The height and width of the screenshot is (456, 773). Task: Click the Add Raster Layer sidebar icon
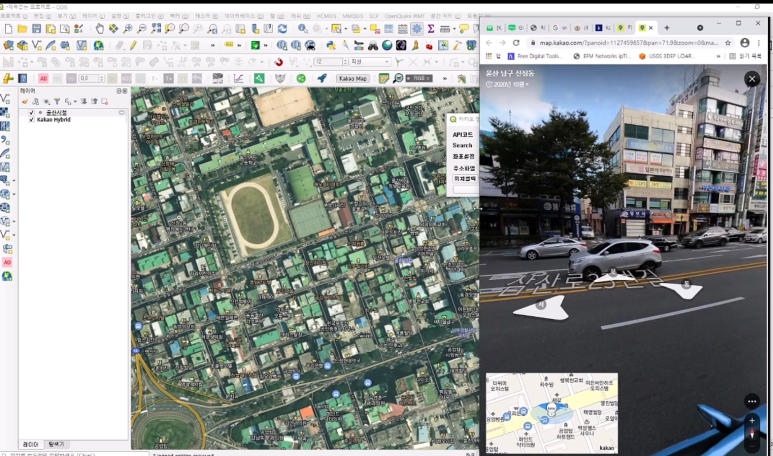click(x=5, y=112)
